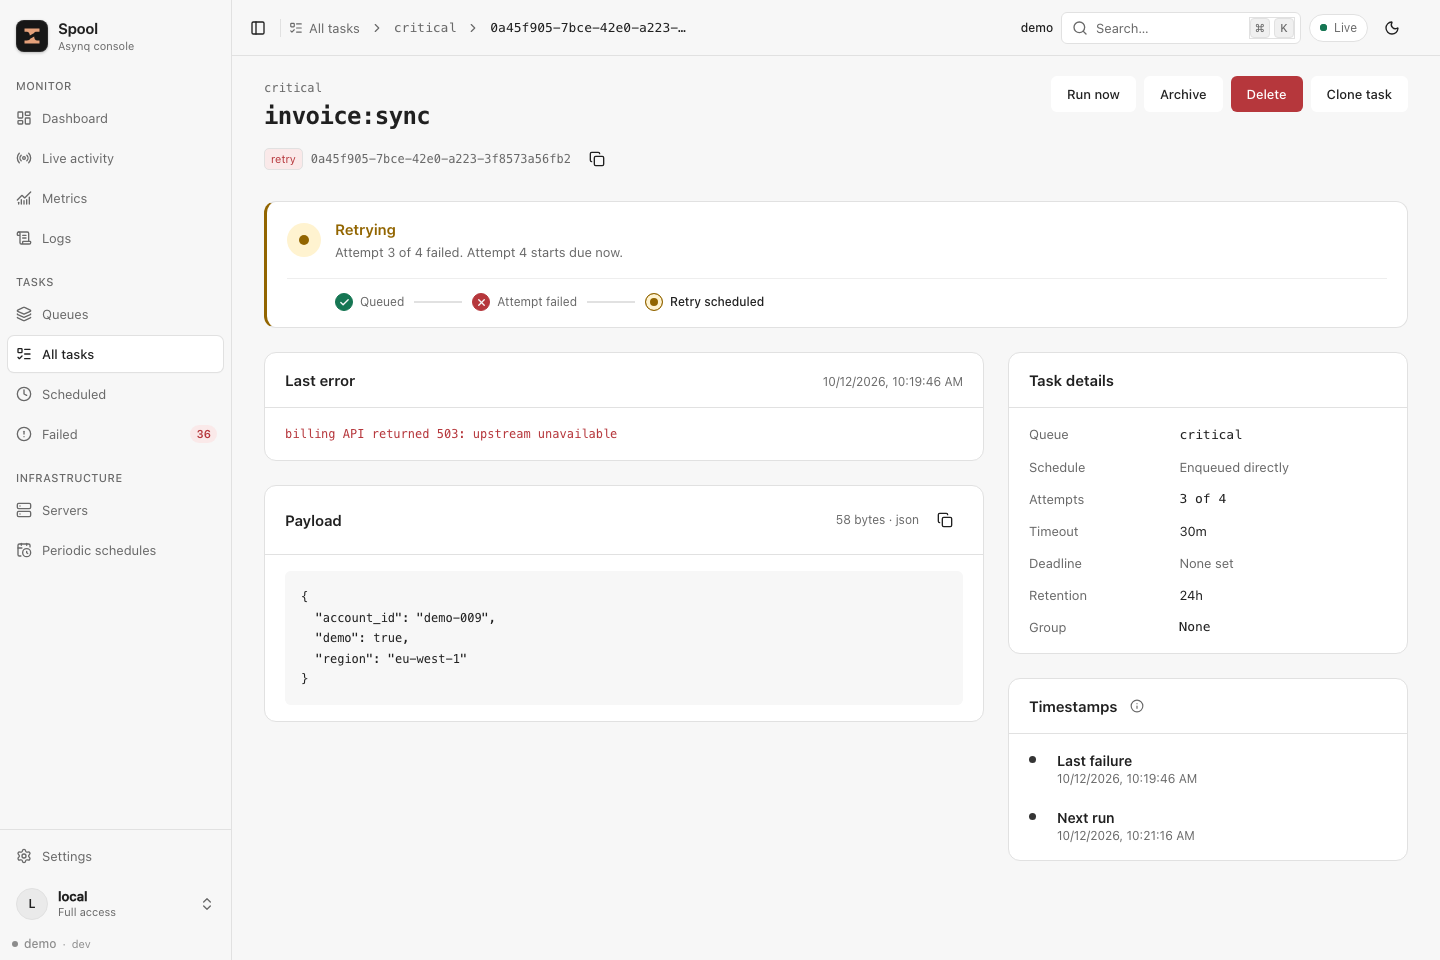The width and height of the screenshot is (1440, 960).
Task: Click the billing API error message
Action: point(451,434)
